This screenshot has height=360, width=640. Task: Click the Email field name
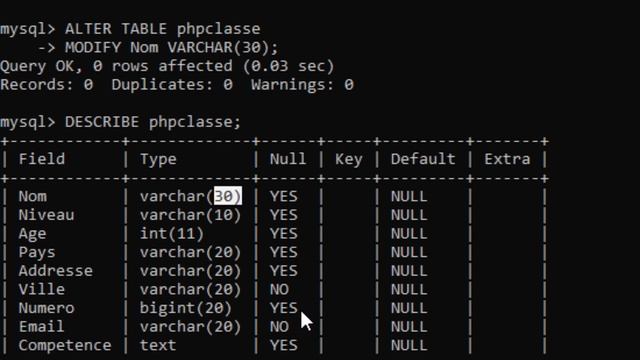41,327
